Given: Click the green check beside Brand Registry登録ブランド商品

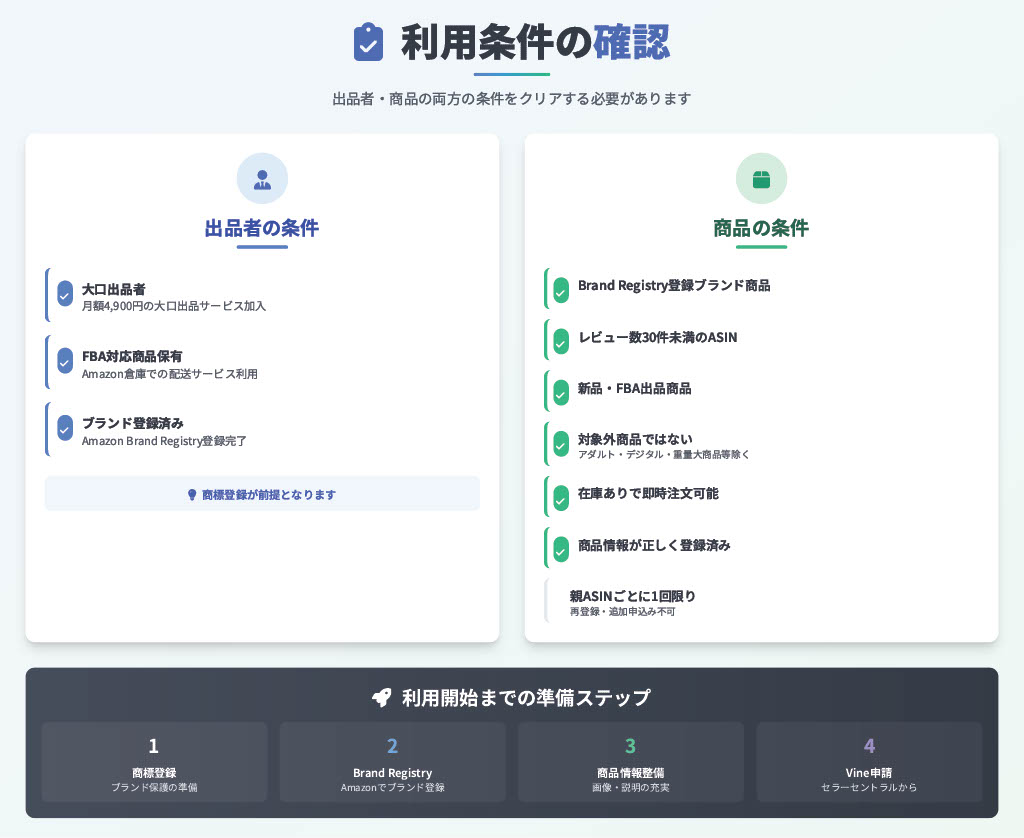Looking at the screenshot, I should 561,291.
